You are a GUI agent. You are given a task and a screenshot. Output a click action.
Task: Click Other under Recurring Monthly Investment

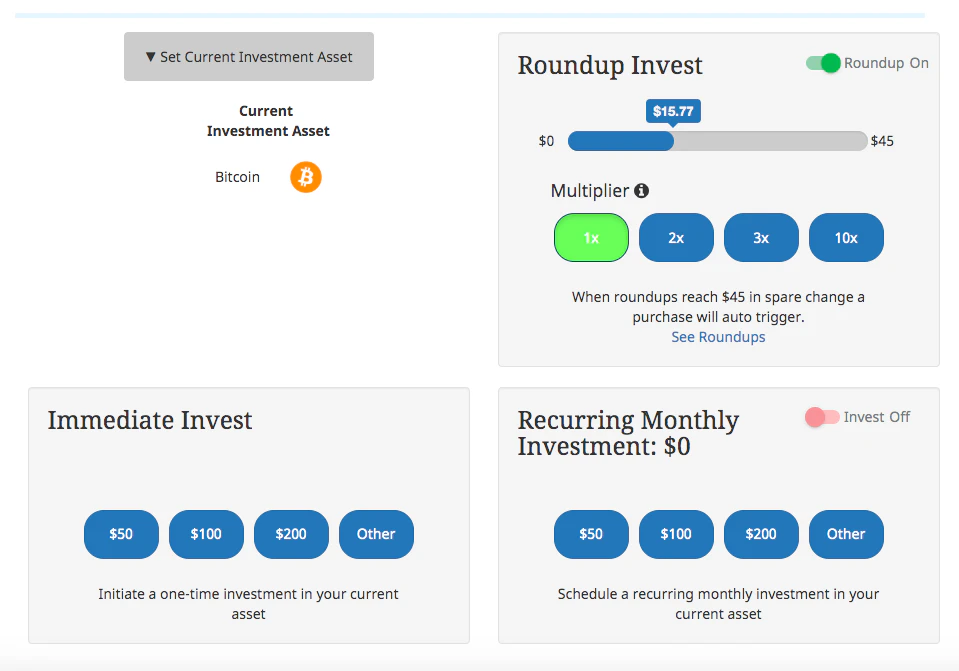tap(846, 534)
